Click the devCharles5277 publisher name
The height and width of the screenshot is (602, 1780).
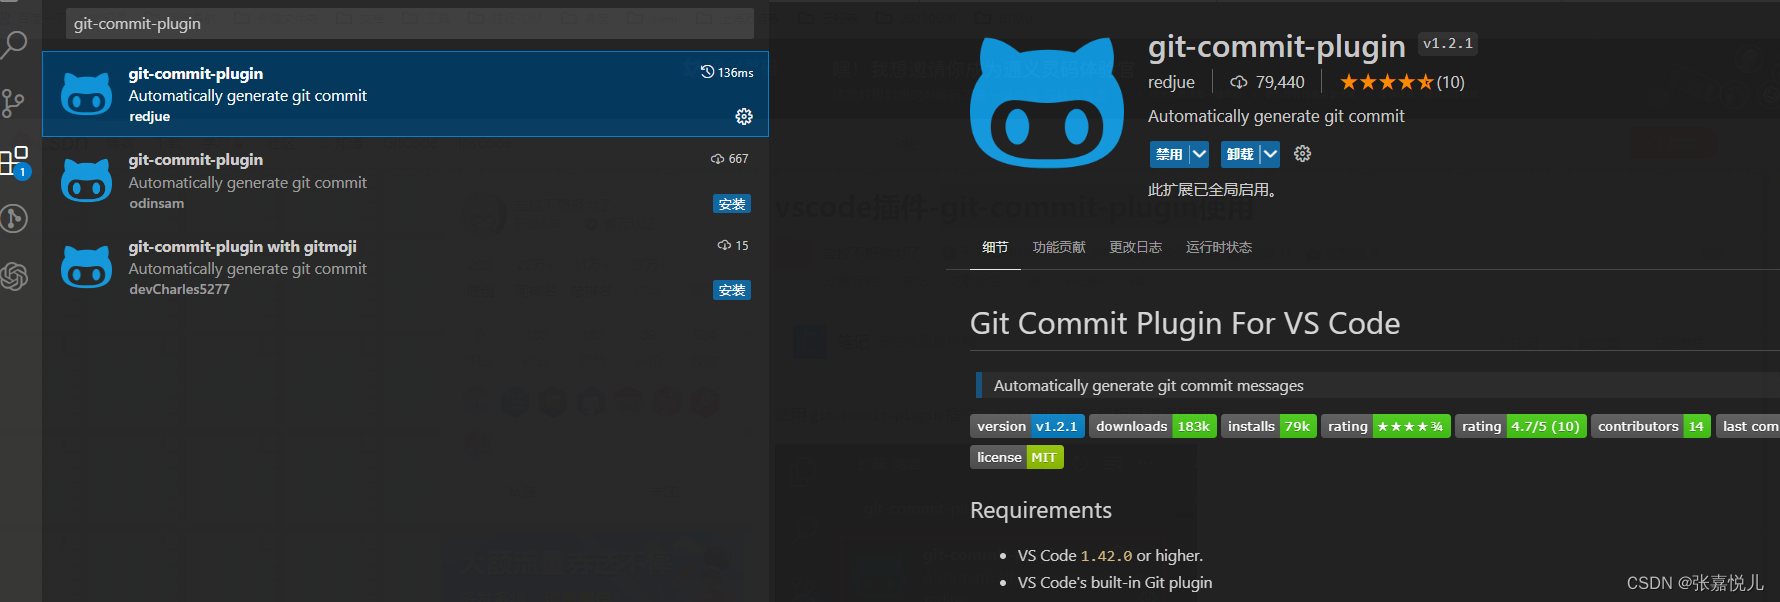(x=179, y=289)
